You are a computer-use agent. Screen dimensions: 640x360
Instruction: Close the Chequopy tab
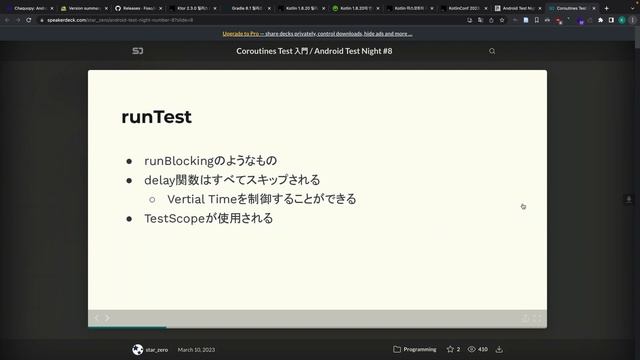(52, 8)
